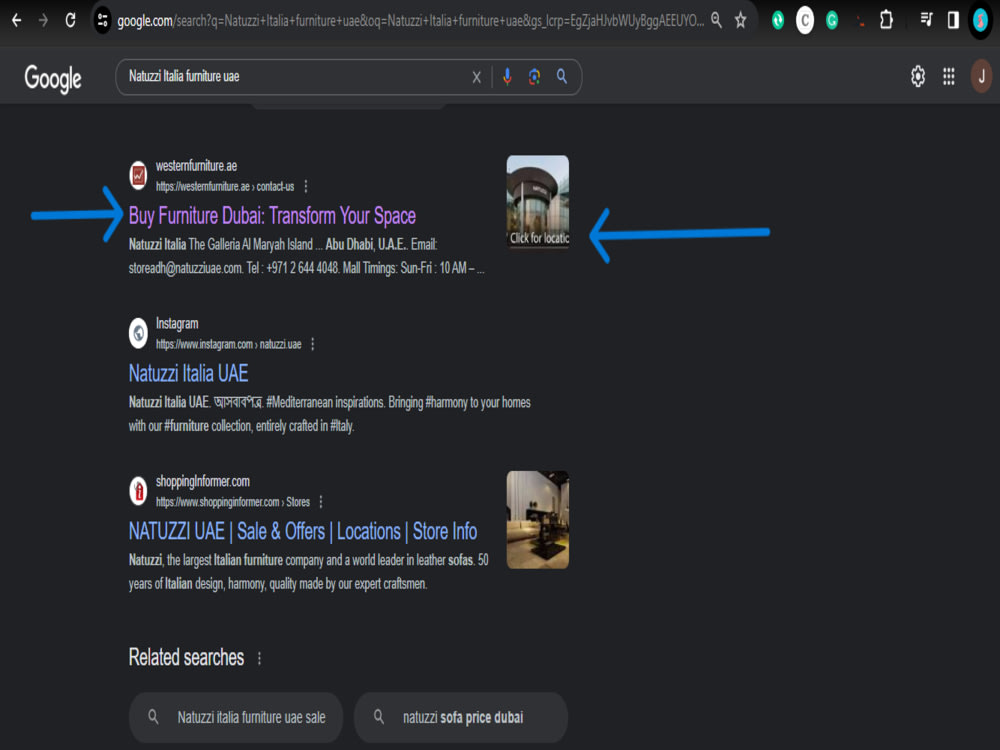Click the instagram.com natuzzi.uae URL
Image resolution: width=1000 pixels, height=750 pixels.
click(x=228, y=344)
